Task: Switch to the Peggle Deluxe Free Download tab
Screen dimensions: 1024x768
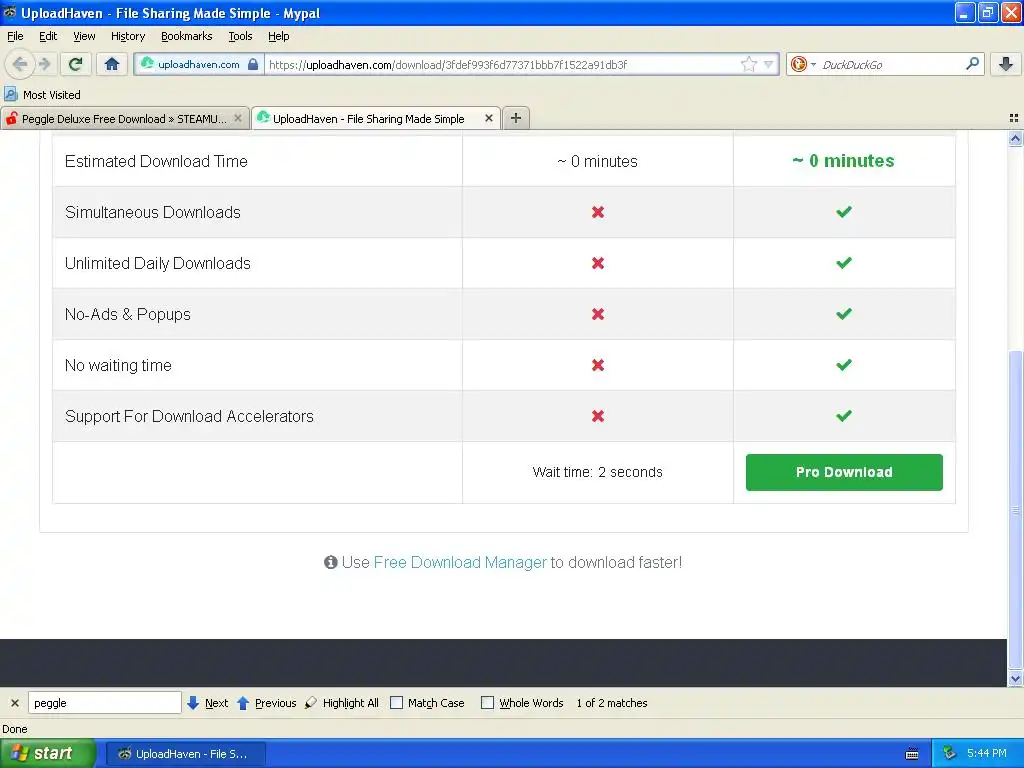Action: 124,119
